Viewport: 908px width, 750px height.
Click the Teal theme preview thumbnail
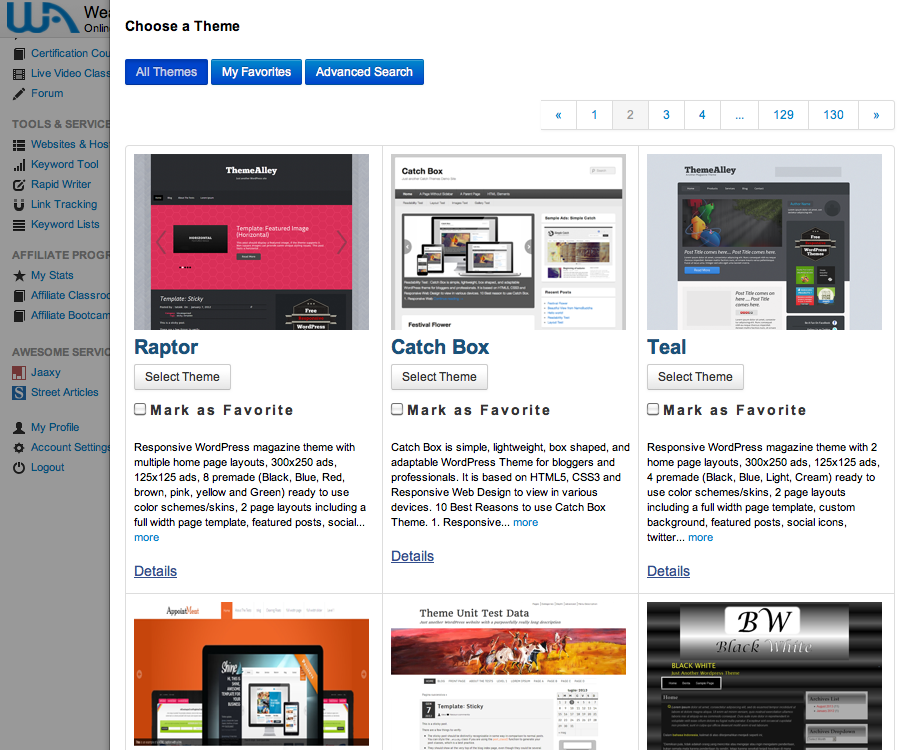tap(764, 242)
